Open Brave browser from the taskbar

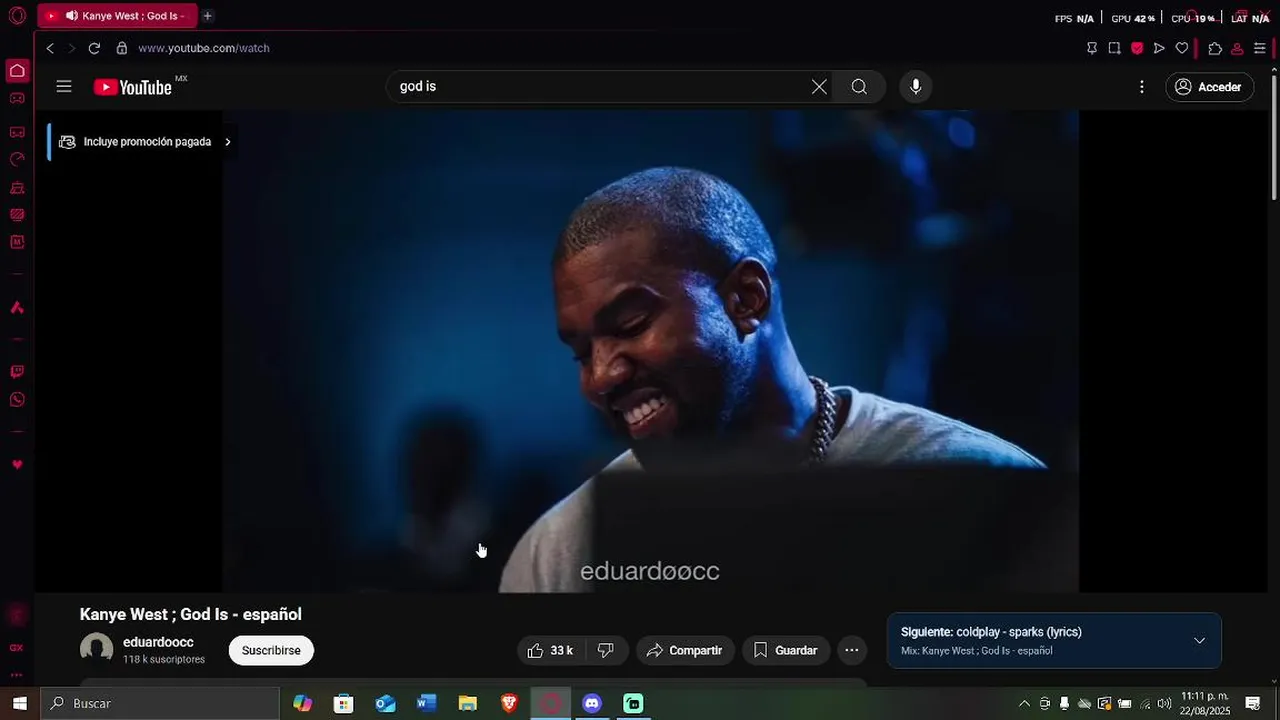click(509, 703)
